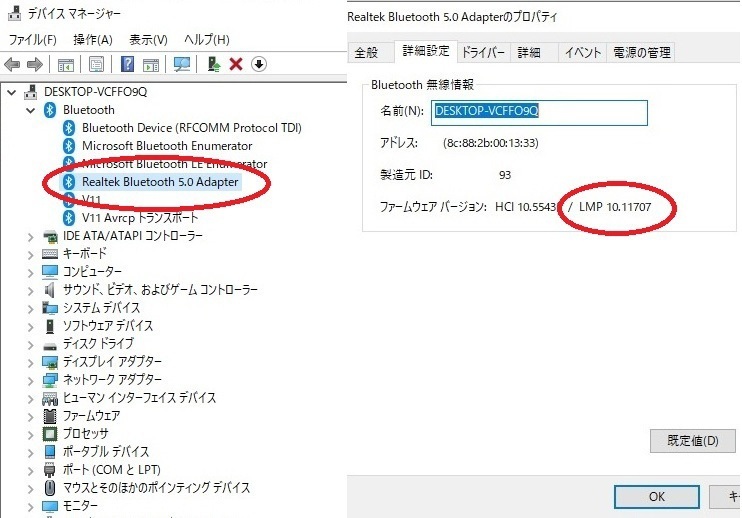Click the disk drive category icon
The width and height of the screenshot is (742, 518).
point(50,345)
